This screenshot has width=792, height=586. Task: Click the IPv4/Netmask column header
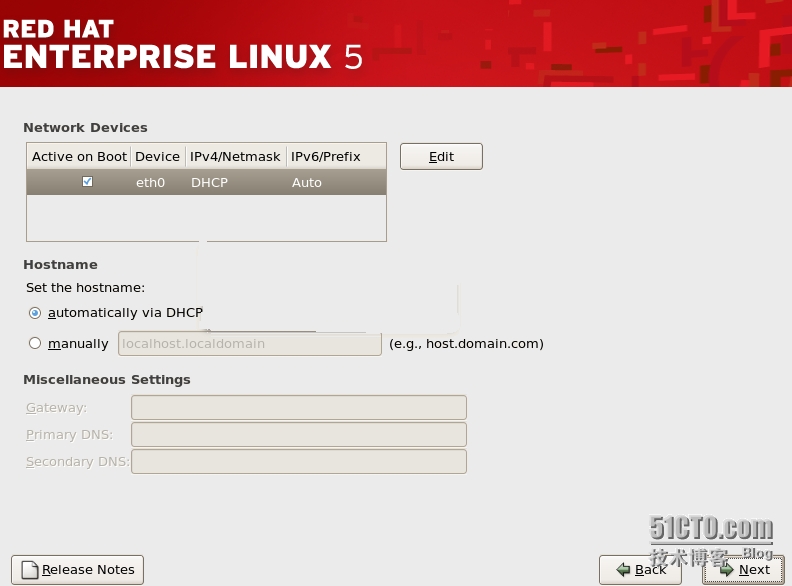tap(235, 157)
